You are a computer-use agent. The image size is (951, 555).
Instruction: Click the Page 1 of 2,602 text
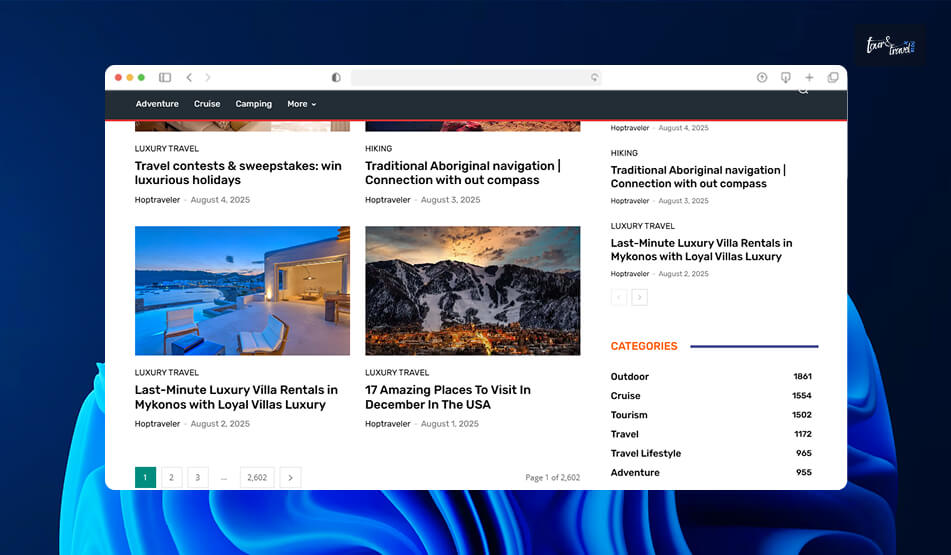[553, 477]
